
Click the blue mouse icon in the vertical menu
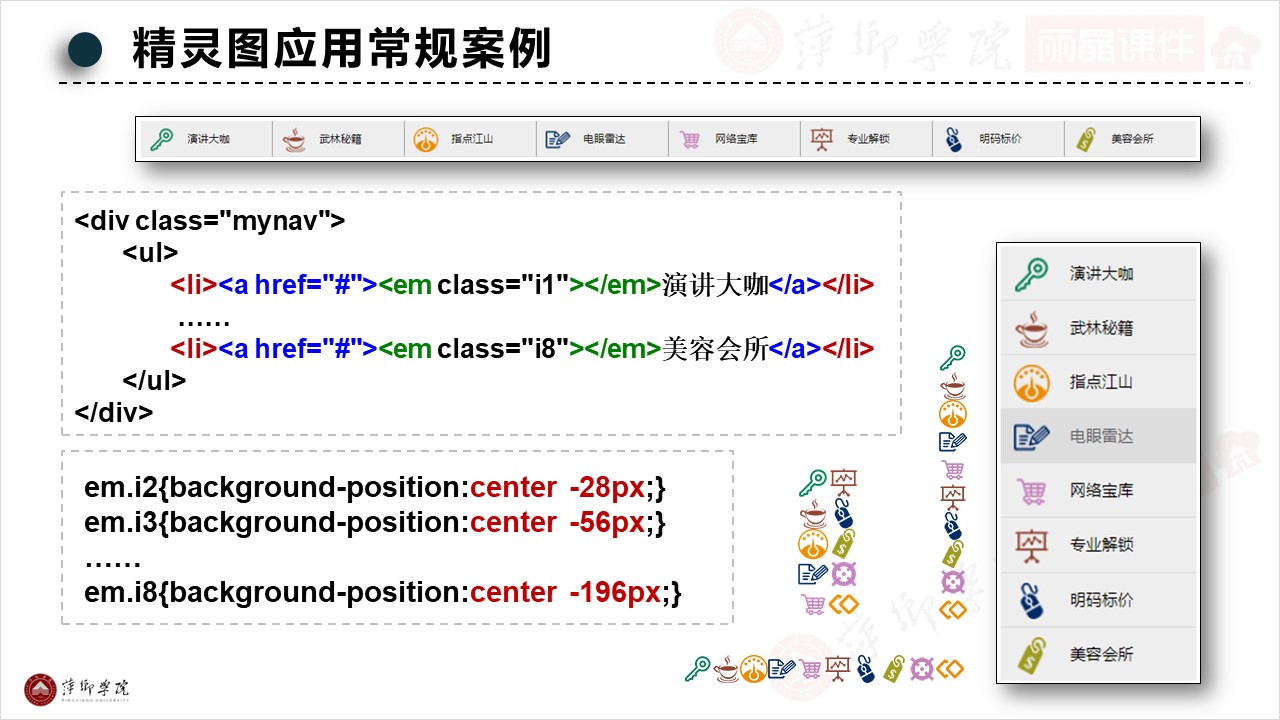point(1032,600)
